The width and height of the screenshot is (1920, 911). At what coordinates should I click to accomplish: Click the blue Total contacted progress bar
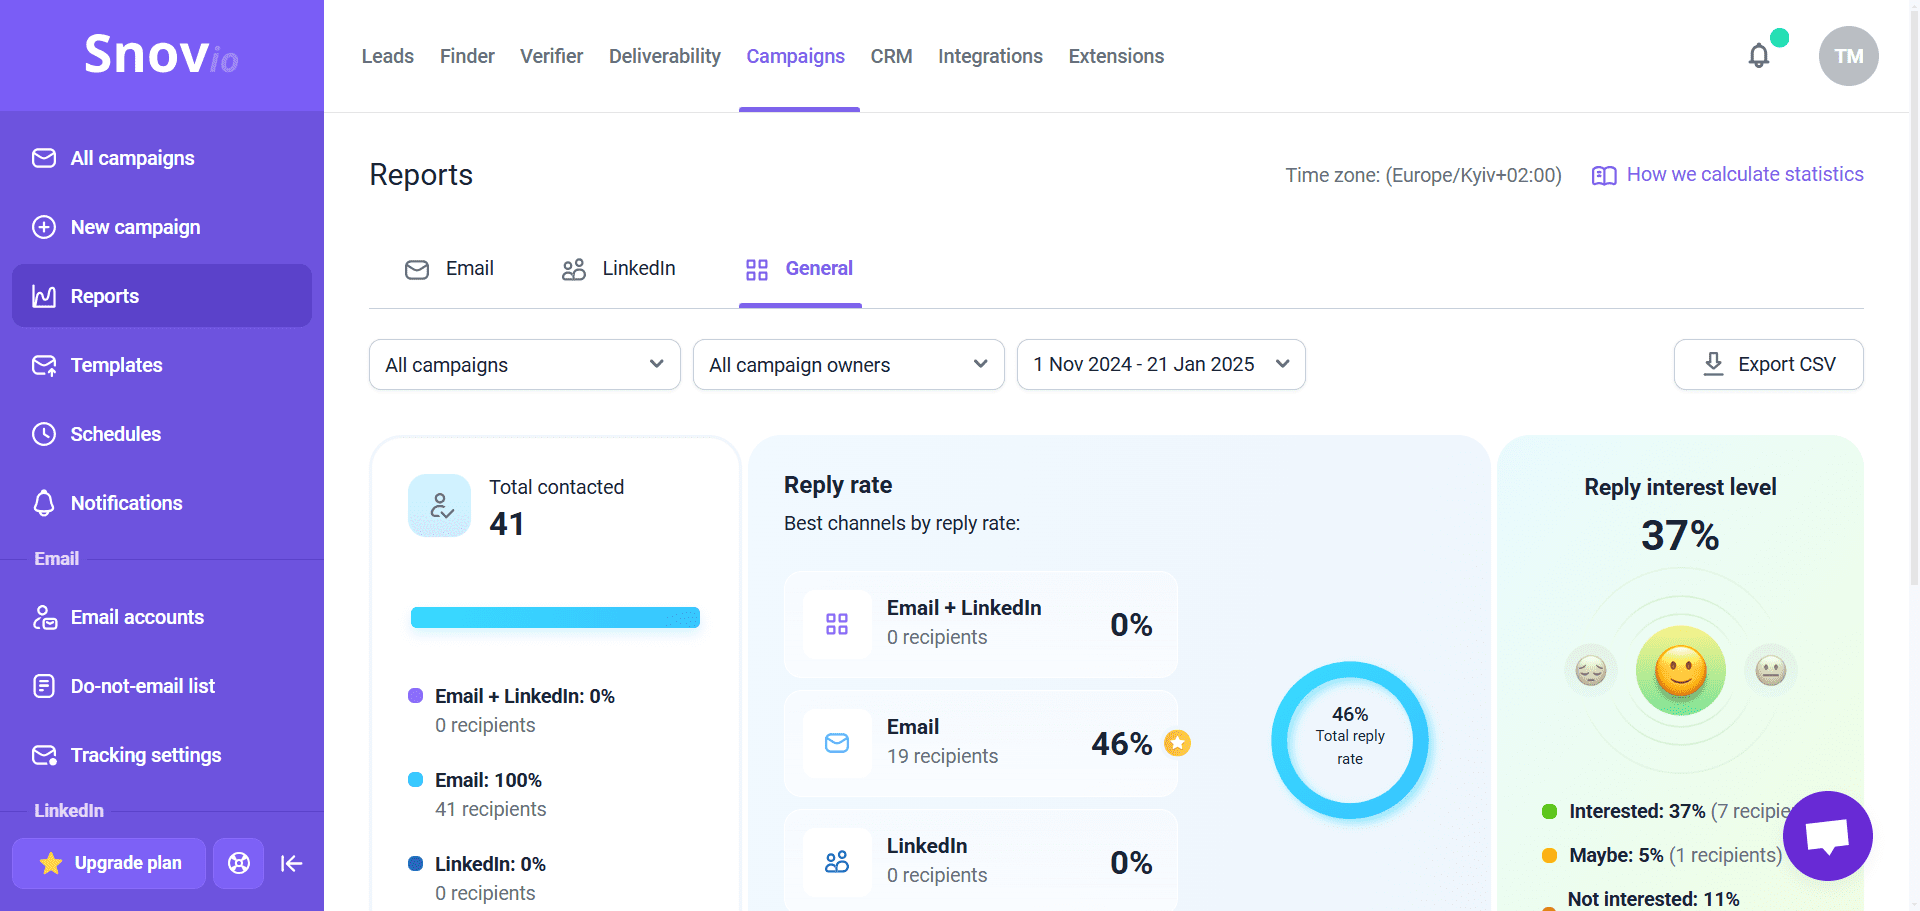554,617
